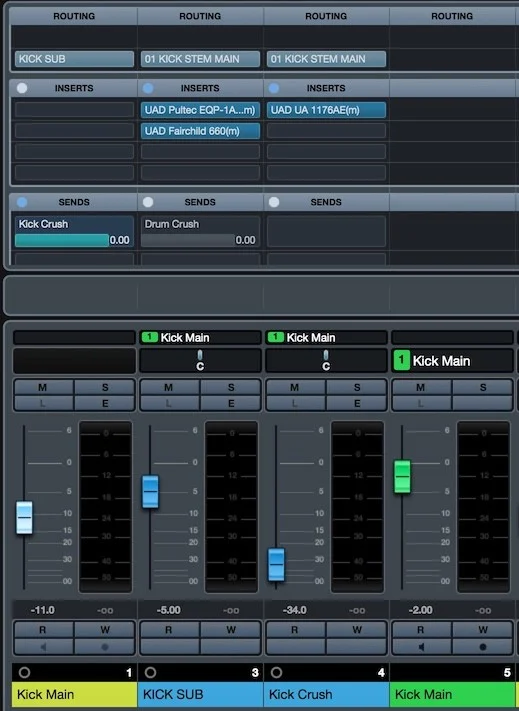
Task: Click SENDS header above Drum Crush
Action: (x=200, y=202)
